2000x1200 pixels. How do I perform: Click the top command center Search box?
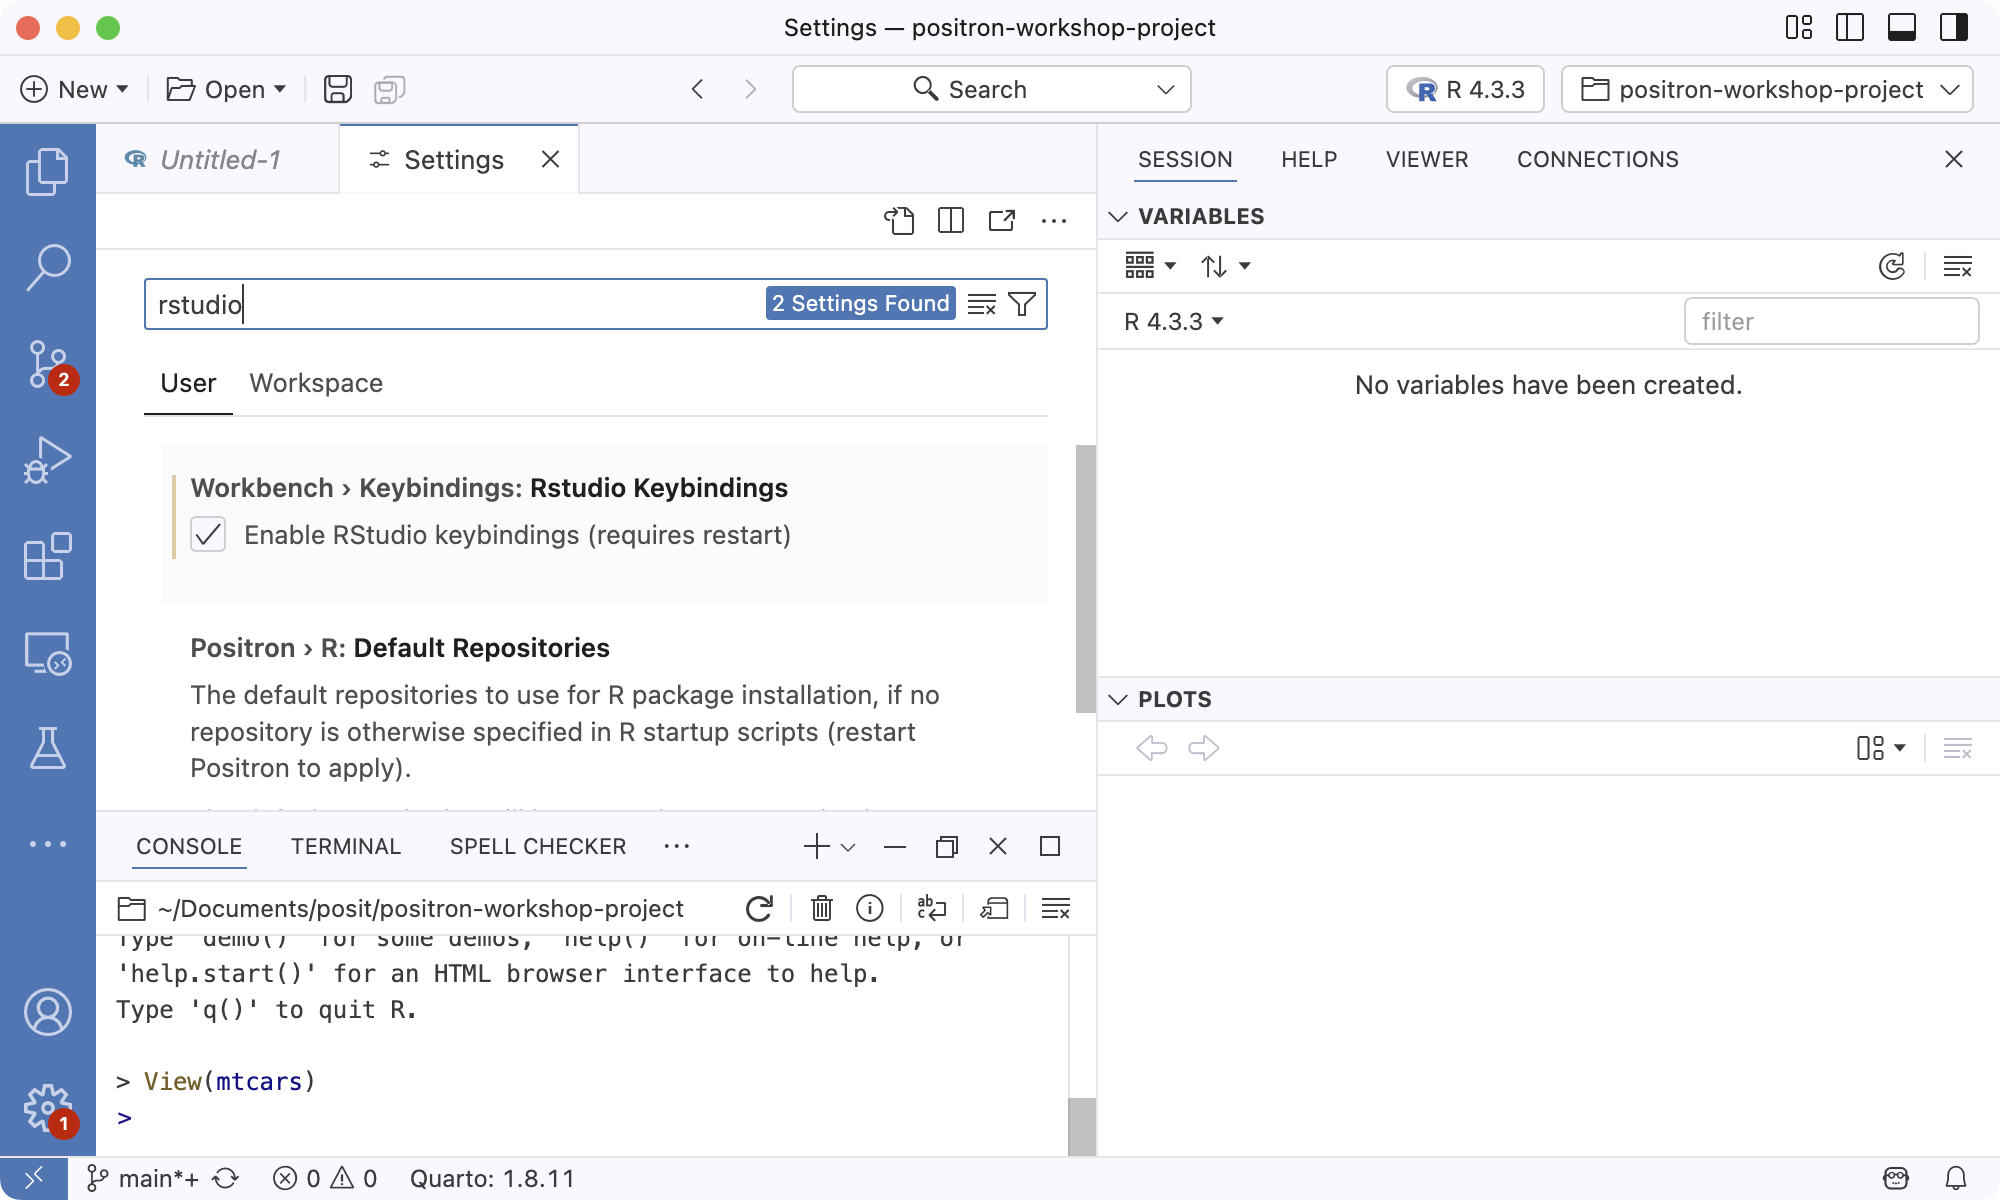pos(991,89)
